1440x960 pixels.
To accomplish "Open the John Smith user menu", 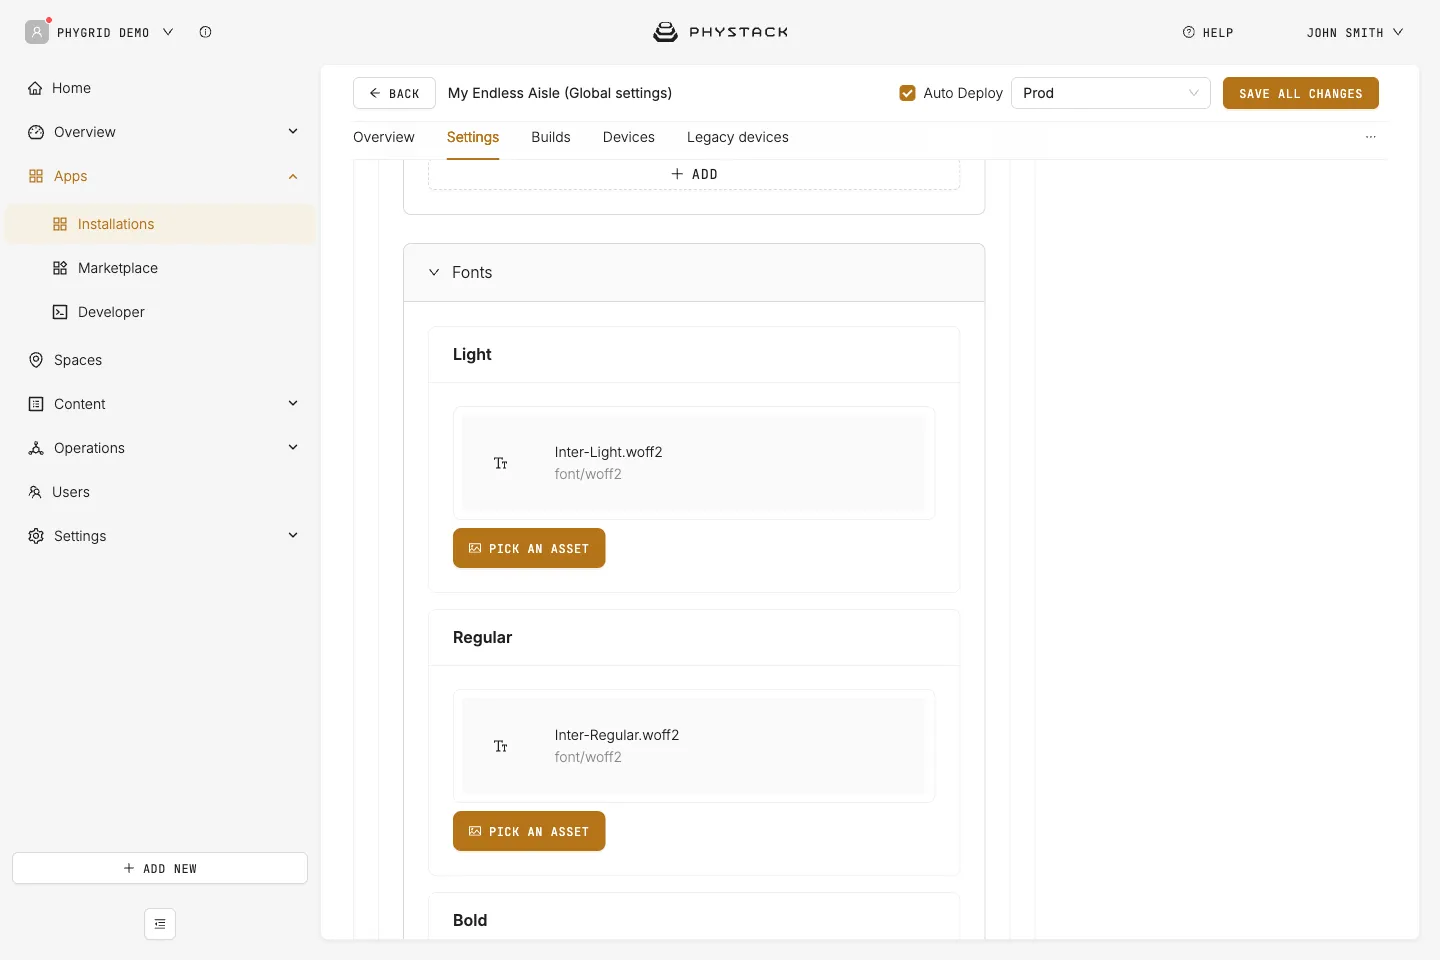I will pyautogui.click(x=1355, y=32).
